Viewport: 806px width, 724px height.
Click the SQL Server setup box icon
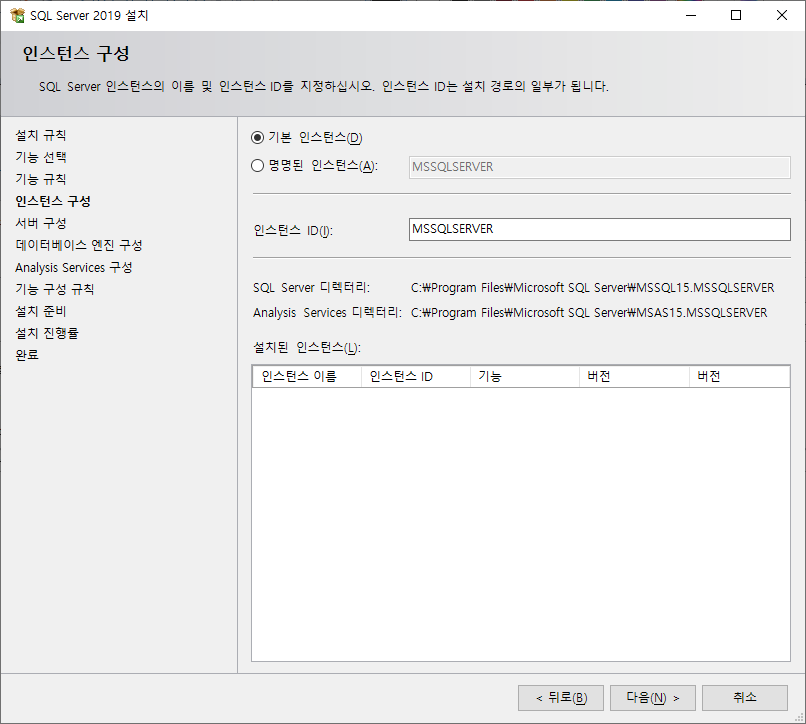(x=17, y=15)
